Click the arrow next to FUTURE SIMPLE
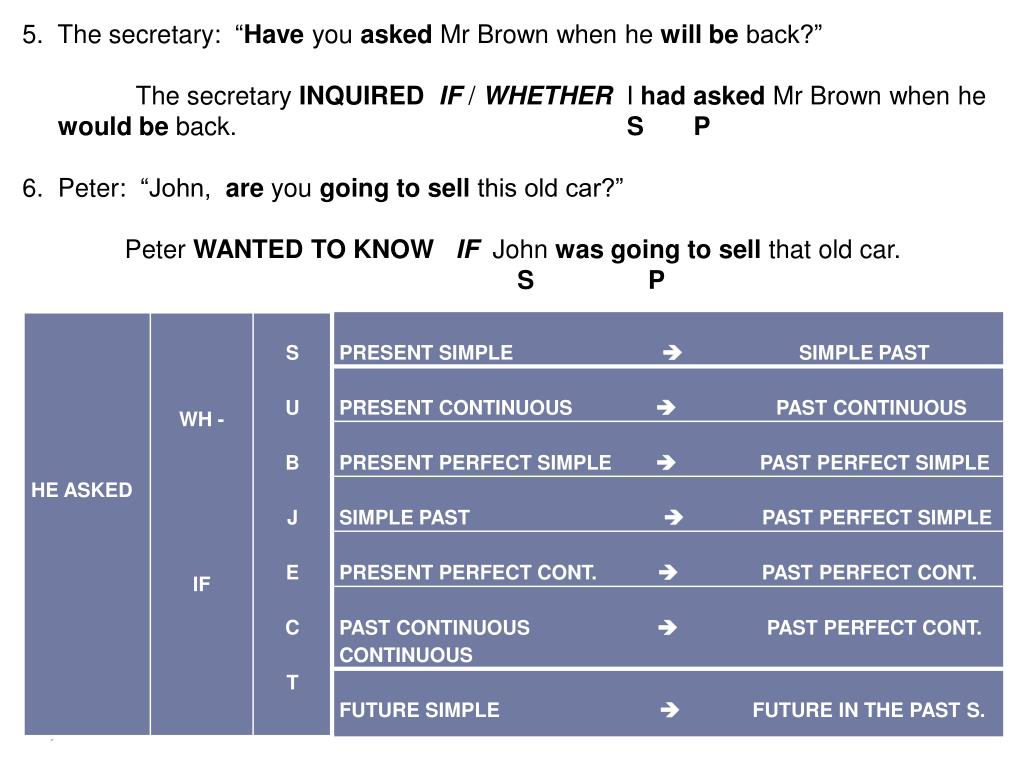This screenshot has width=1024, height=768. click(x=669, y=709)
